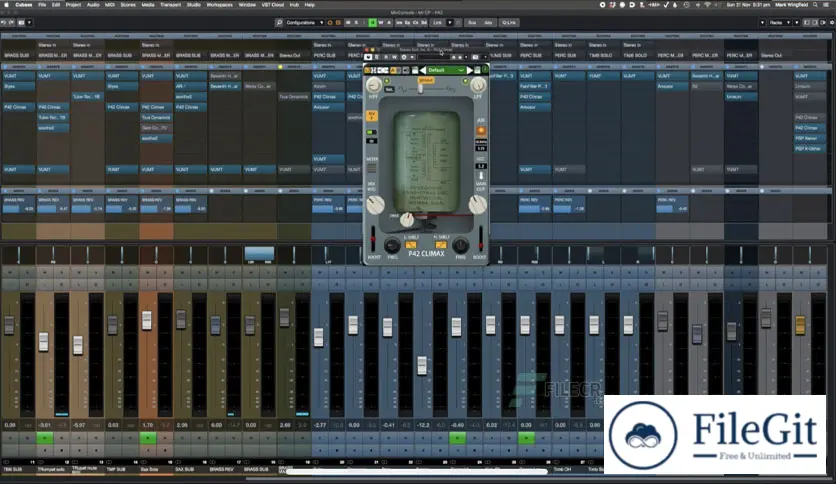
Task: Toggle the green button on Trumpet solo channel
Action: click(44, 438)
